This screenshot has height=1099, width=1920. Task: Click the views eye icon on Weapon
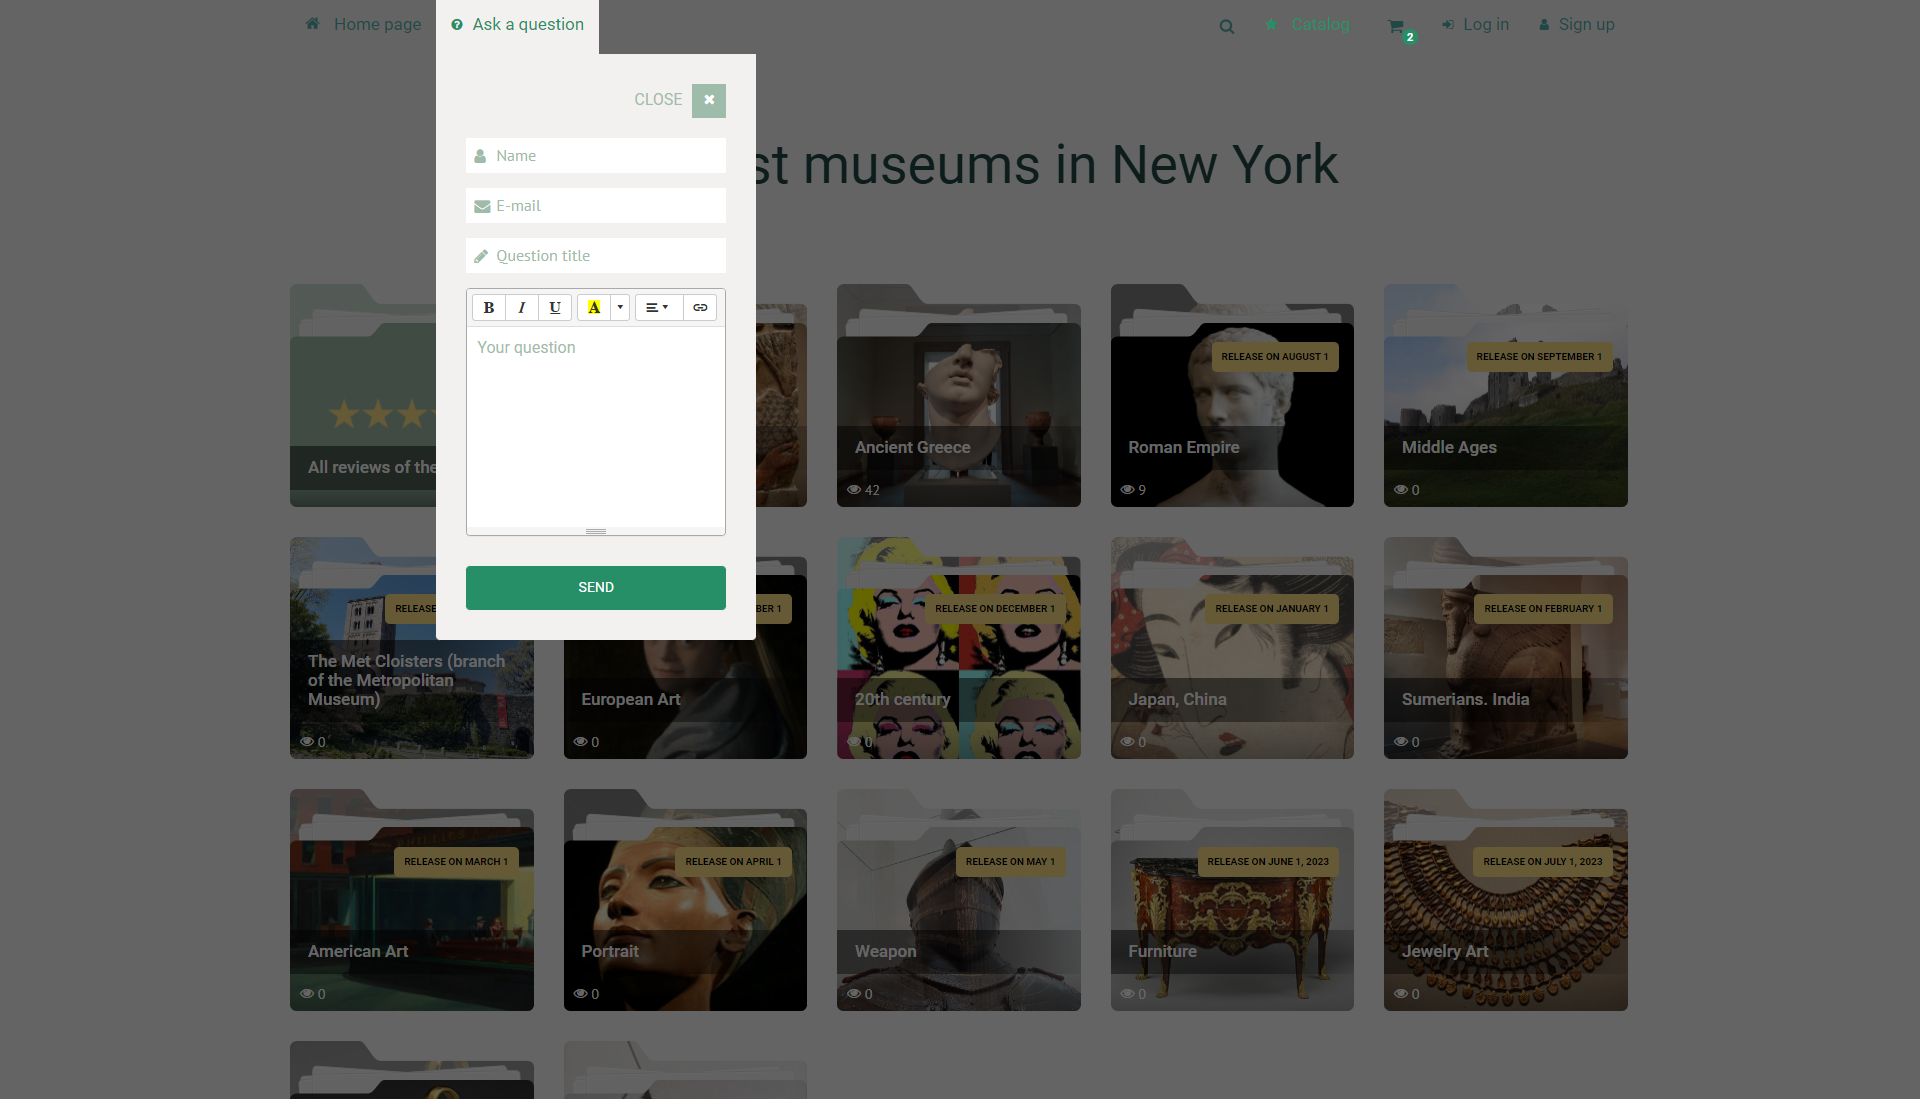click(854, 994)
